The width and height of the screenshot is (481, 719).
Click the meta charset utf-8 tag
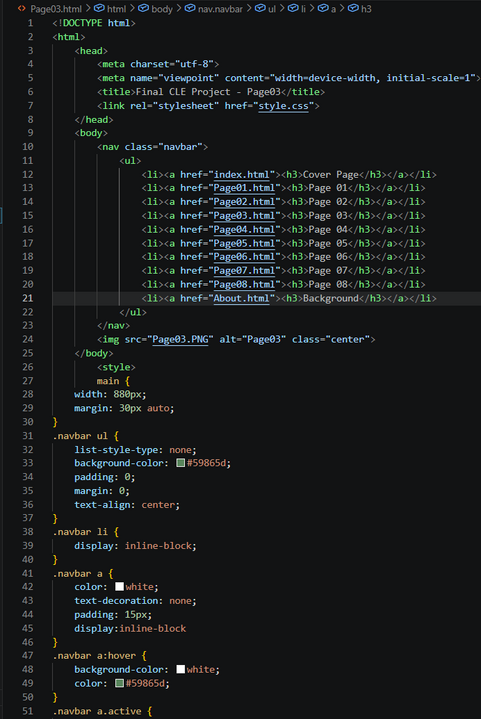(x=158, y=64)
